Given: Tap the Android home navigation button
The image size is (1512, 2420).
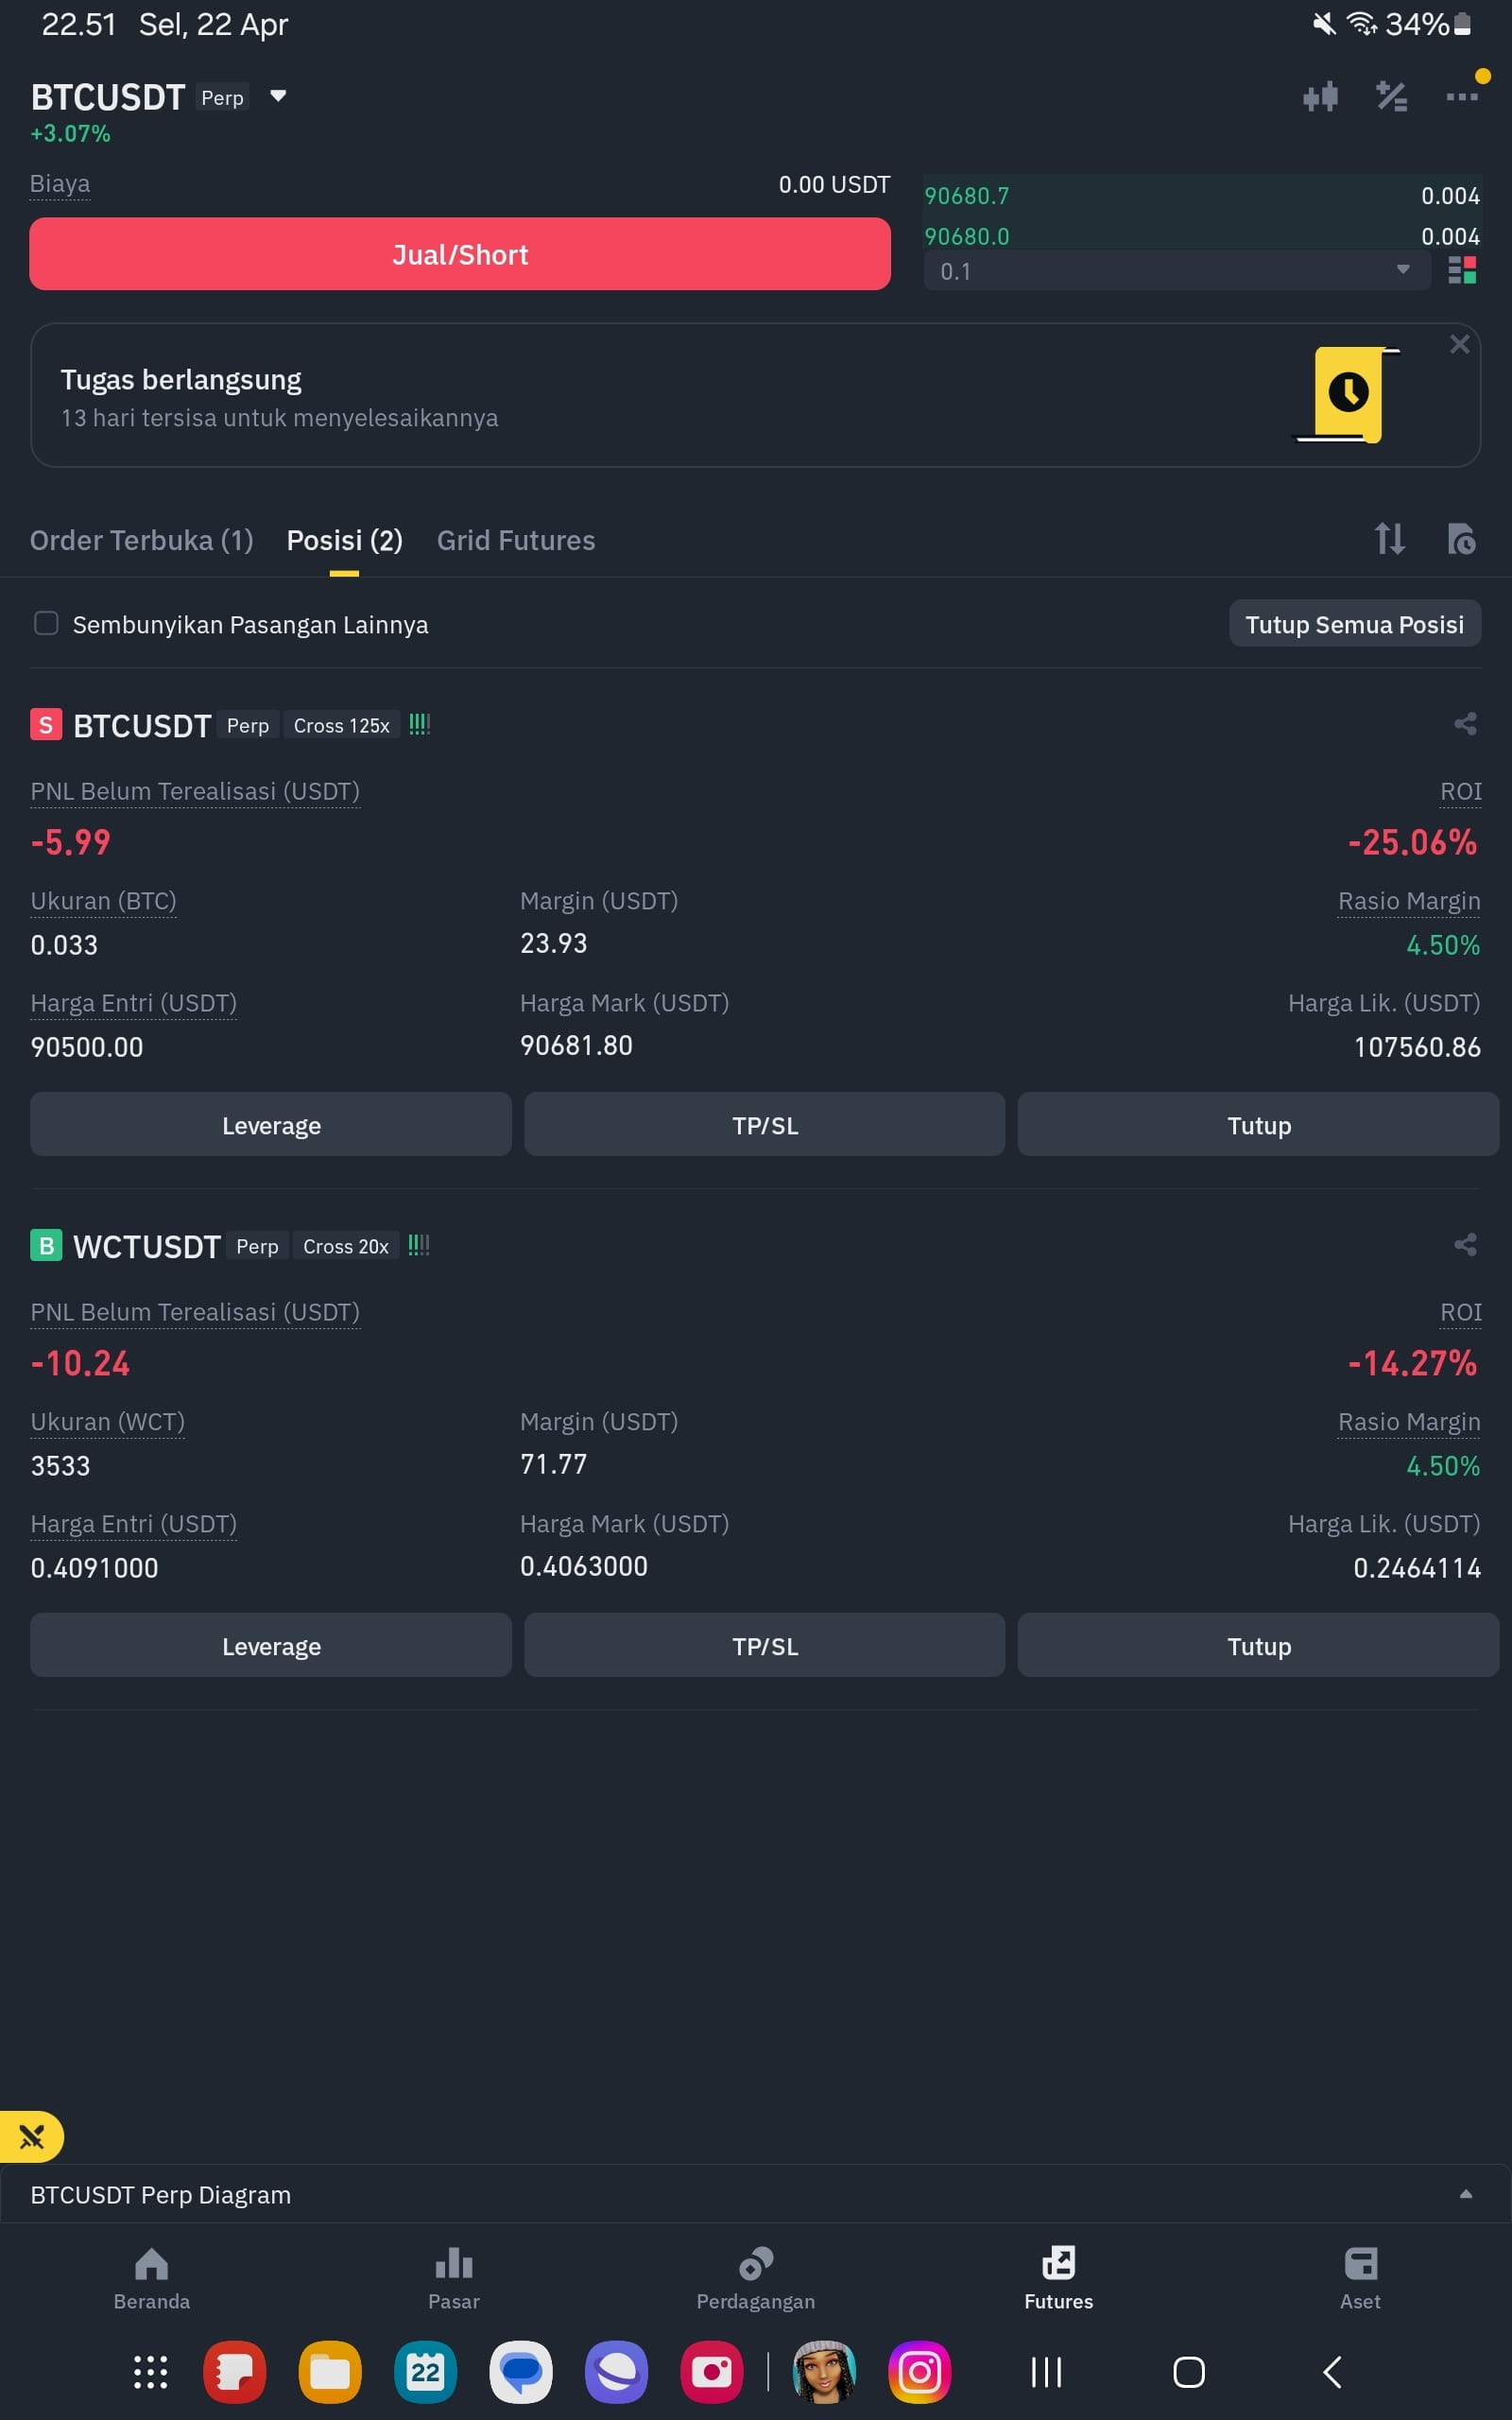Looking at the screenshot, I should pos(1189,2372).
